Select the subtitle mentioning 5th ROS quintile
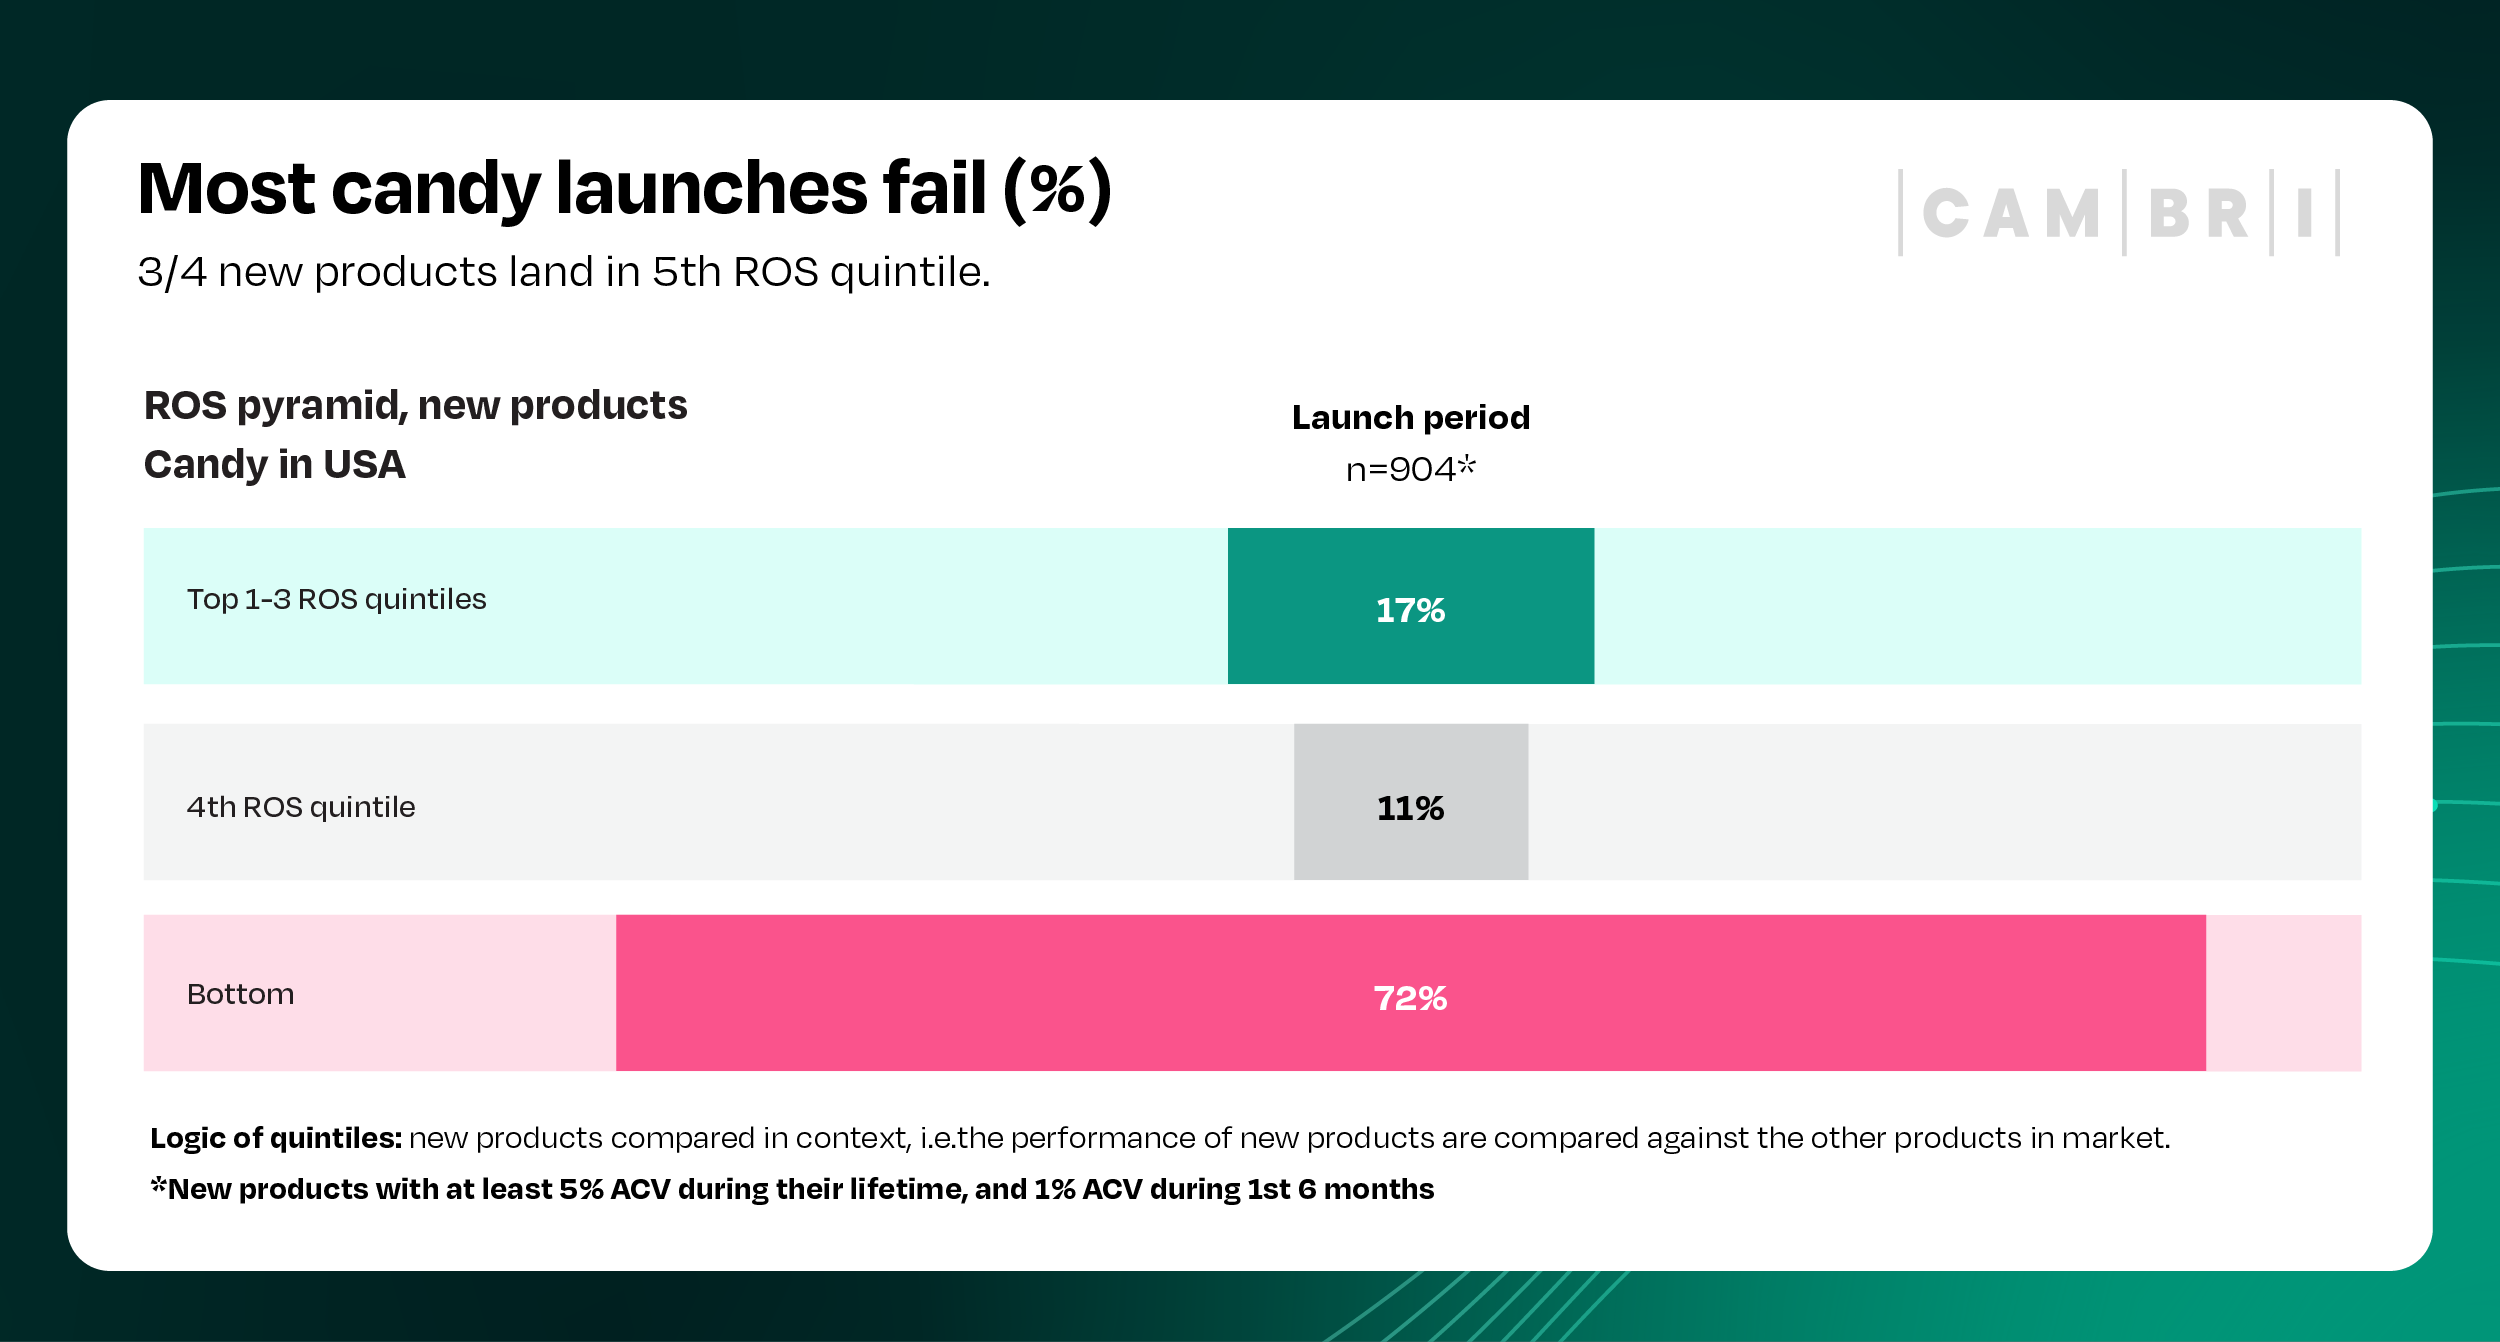This screenshot has width=2500, height=1342. 564,272
